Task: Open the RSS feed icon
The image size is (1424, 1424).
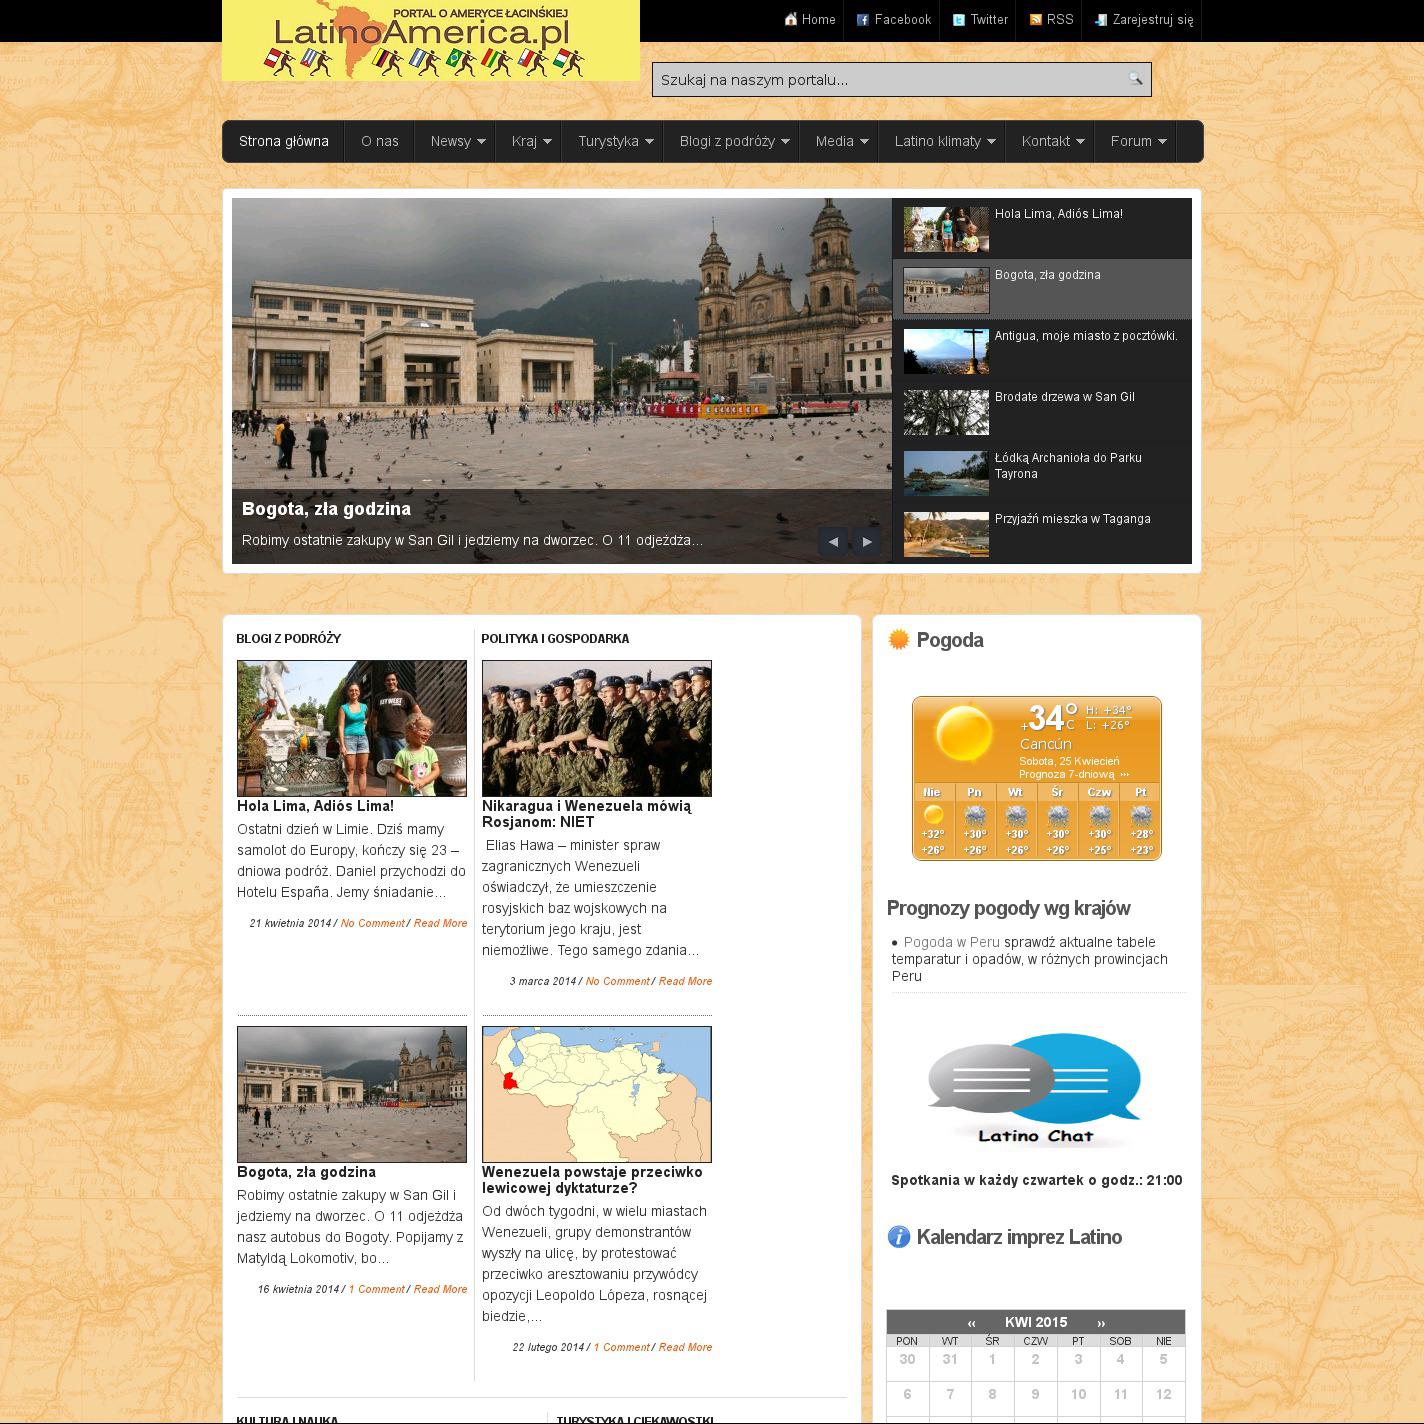Action: (x=1036, y=20)
